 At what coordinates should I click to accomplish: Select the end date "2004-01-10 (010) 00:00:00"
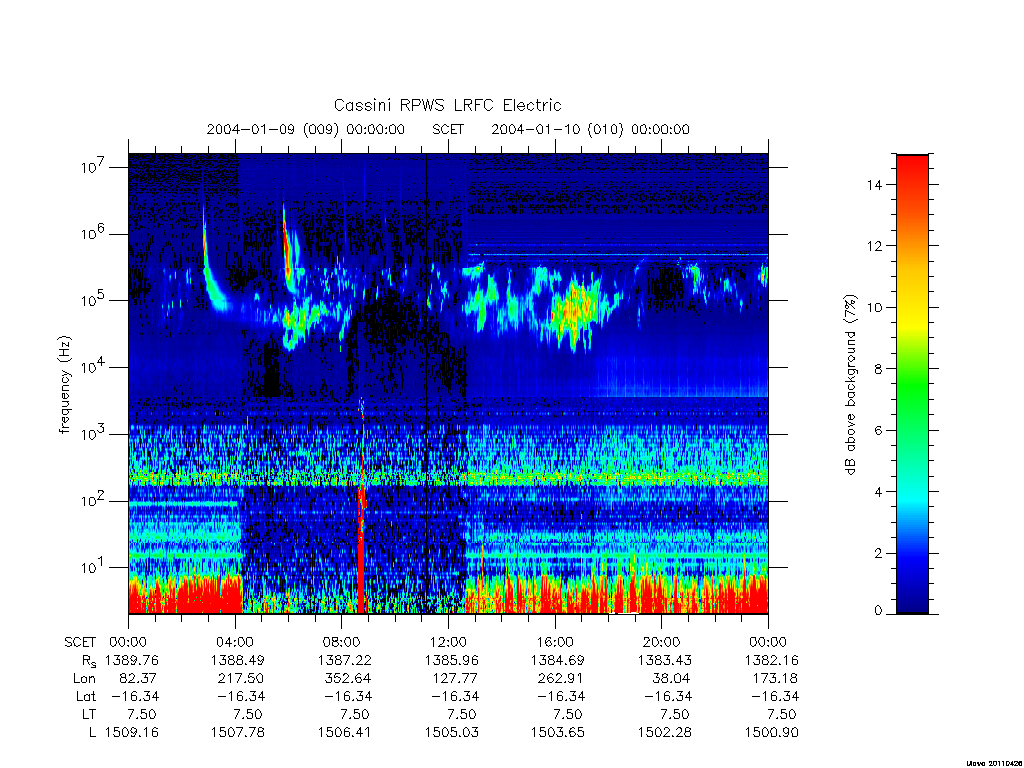[590, 129]
